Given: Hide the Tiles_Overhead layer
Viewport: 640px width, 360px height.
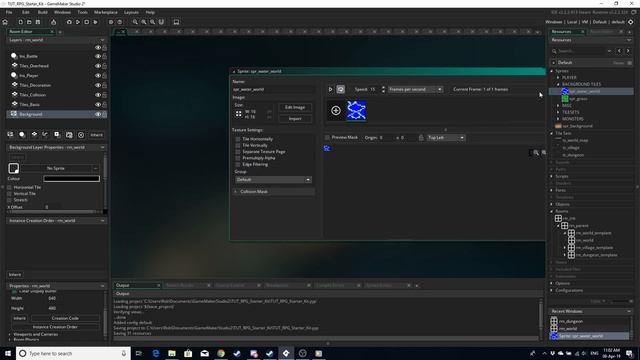Looking at the screenshot, I should [98, 66].
